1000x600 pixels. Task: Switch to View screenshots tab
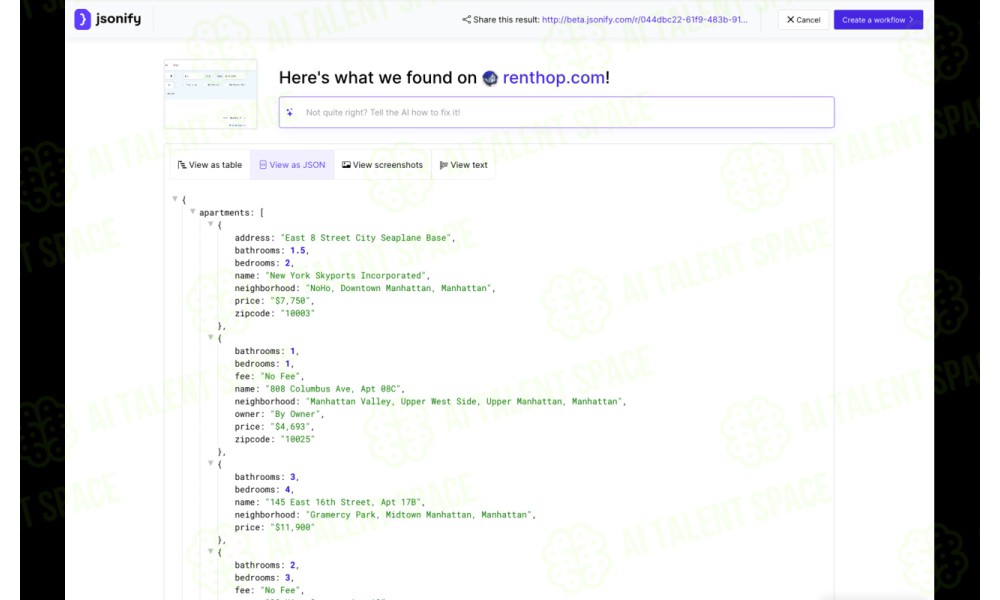click(x=383, y=165)
